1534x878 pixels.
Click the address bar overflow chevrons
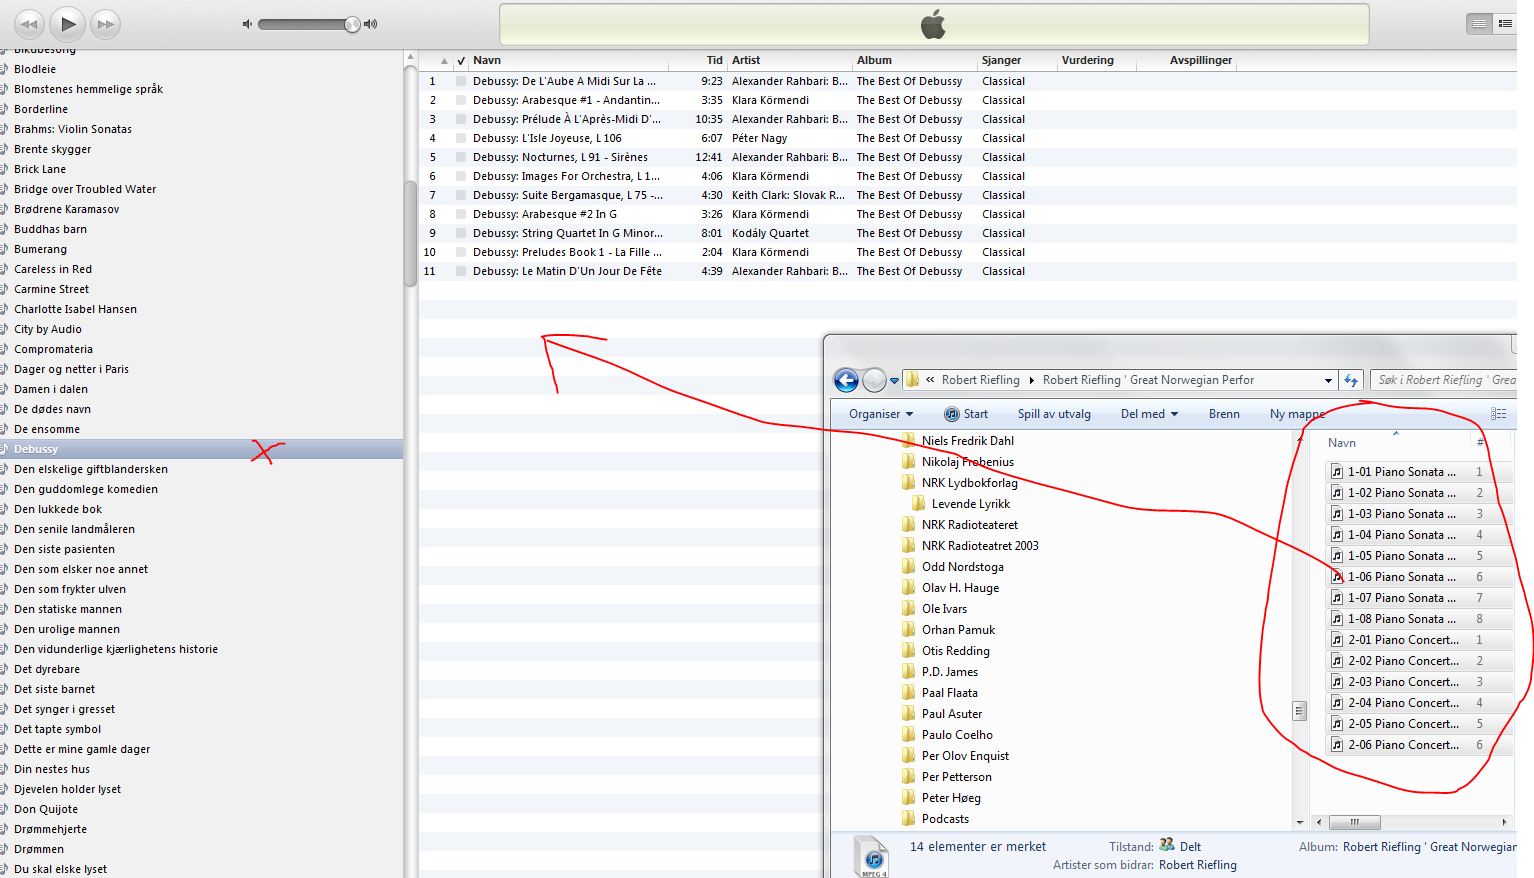(x=930, y=380)
